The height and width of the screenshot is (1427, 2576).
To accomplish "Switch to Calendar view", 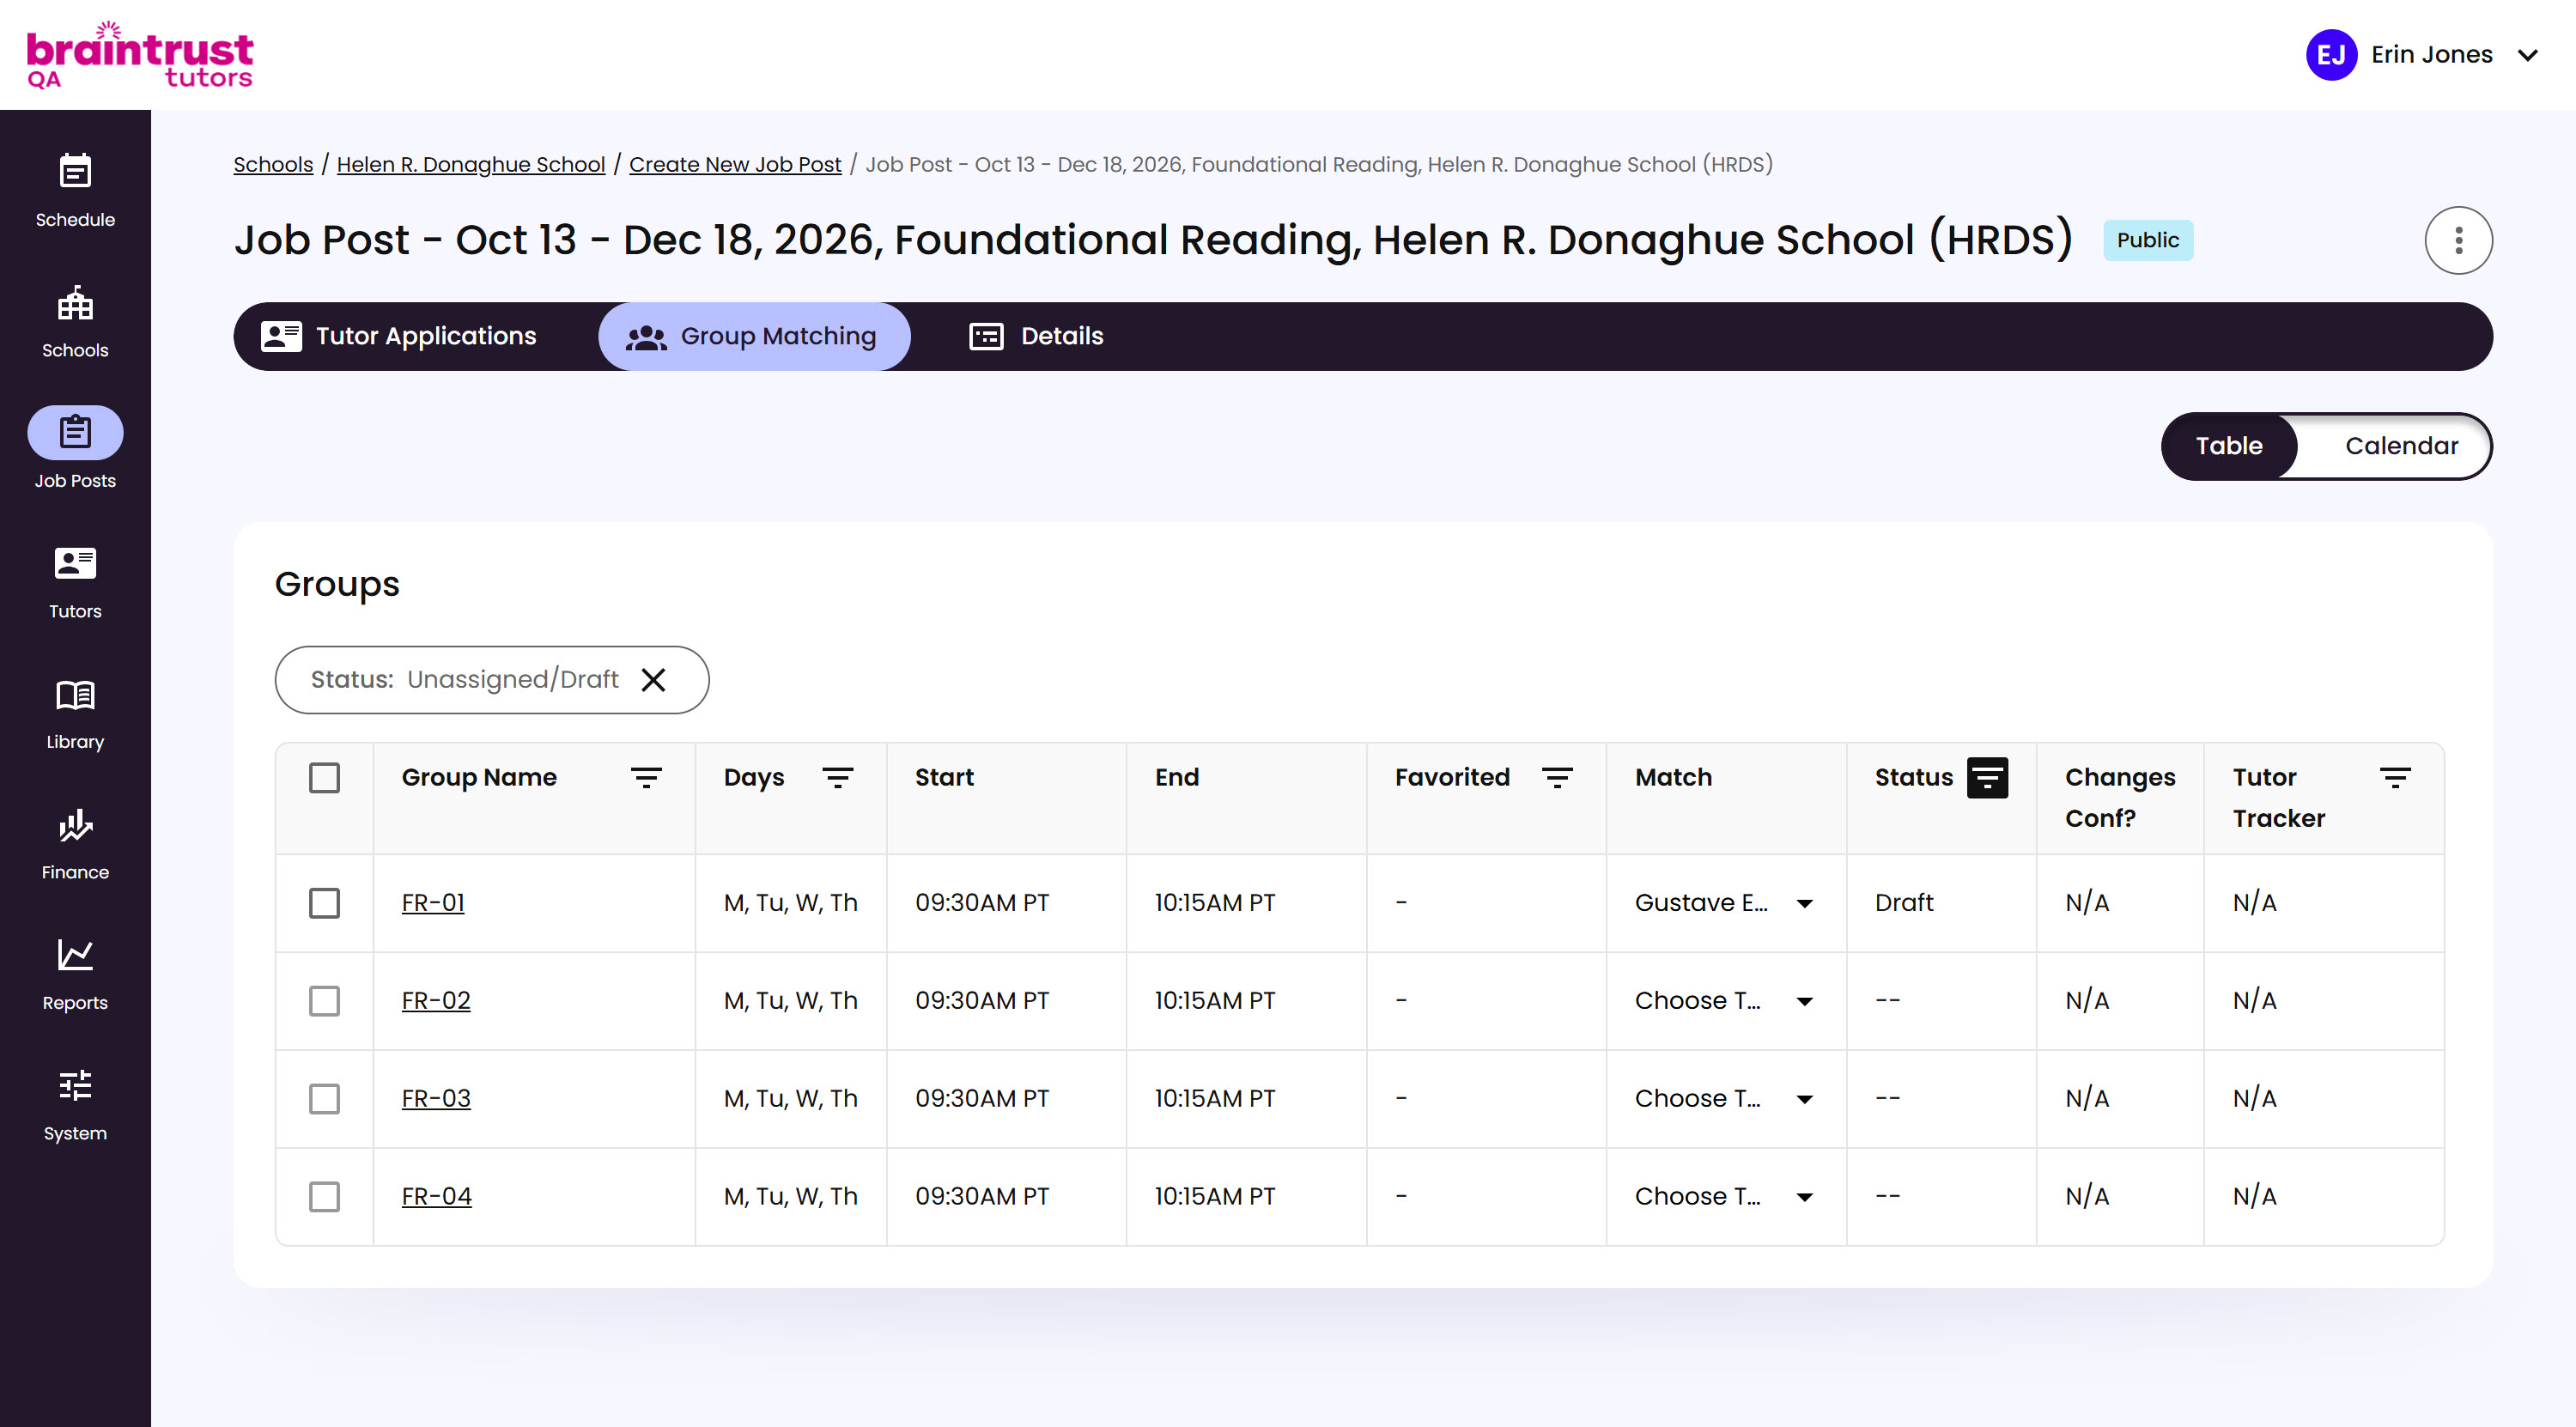I will (x=2401, y=446).
